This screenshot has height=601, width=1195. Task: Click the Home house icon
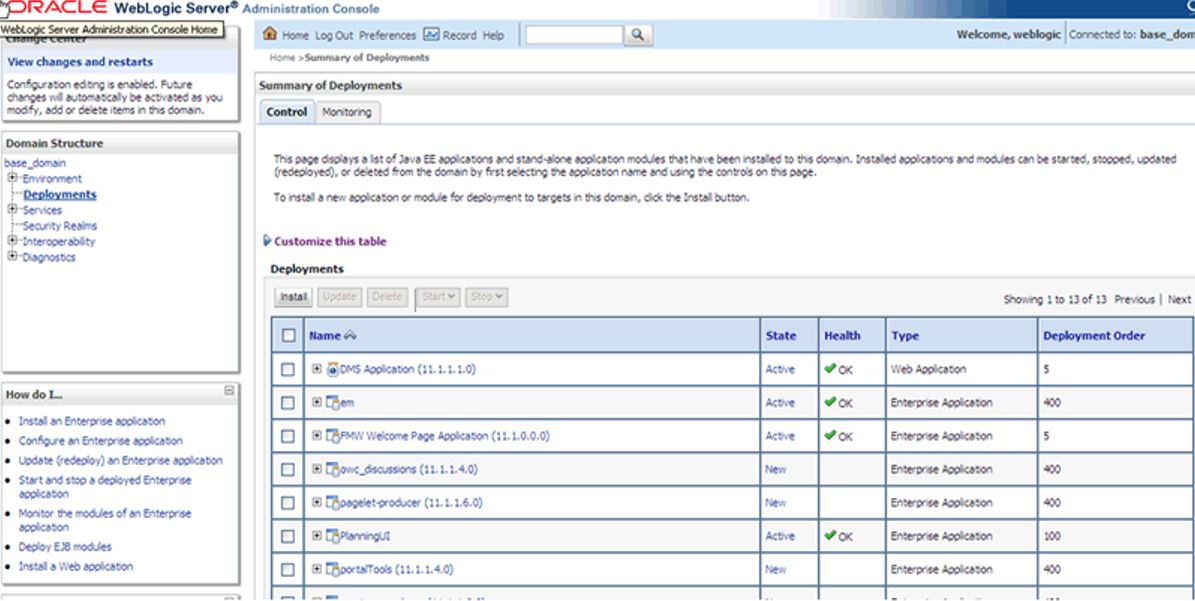[x=269, y=34]
